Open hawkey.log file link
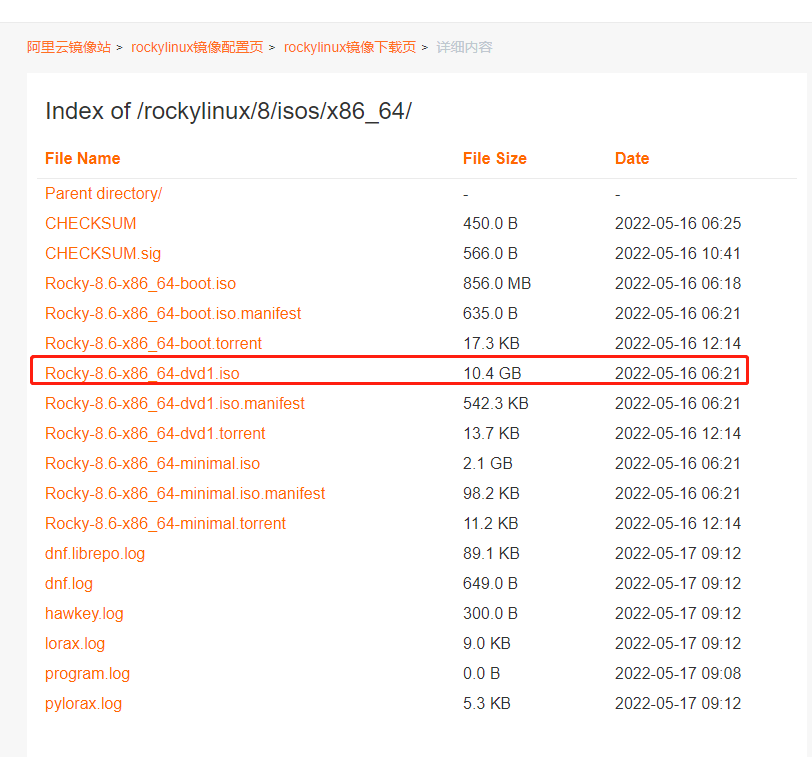This screenshot has height=757, width=812. [84, 614]
